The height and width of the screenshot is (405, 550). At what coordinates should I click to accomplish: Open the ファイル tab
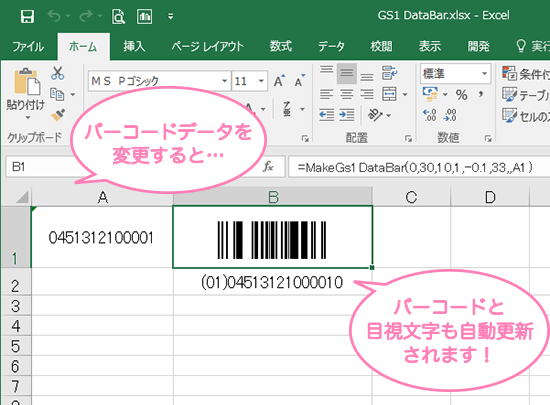coord(28,46)
